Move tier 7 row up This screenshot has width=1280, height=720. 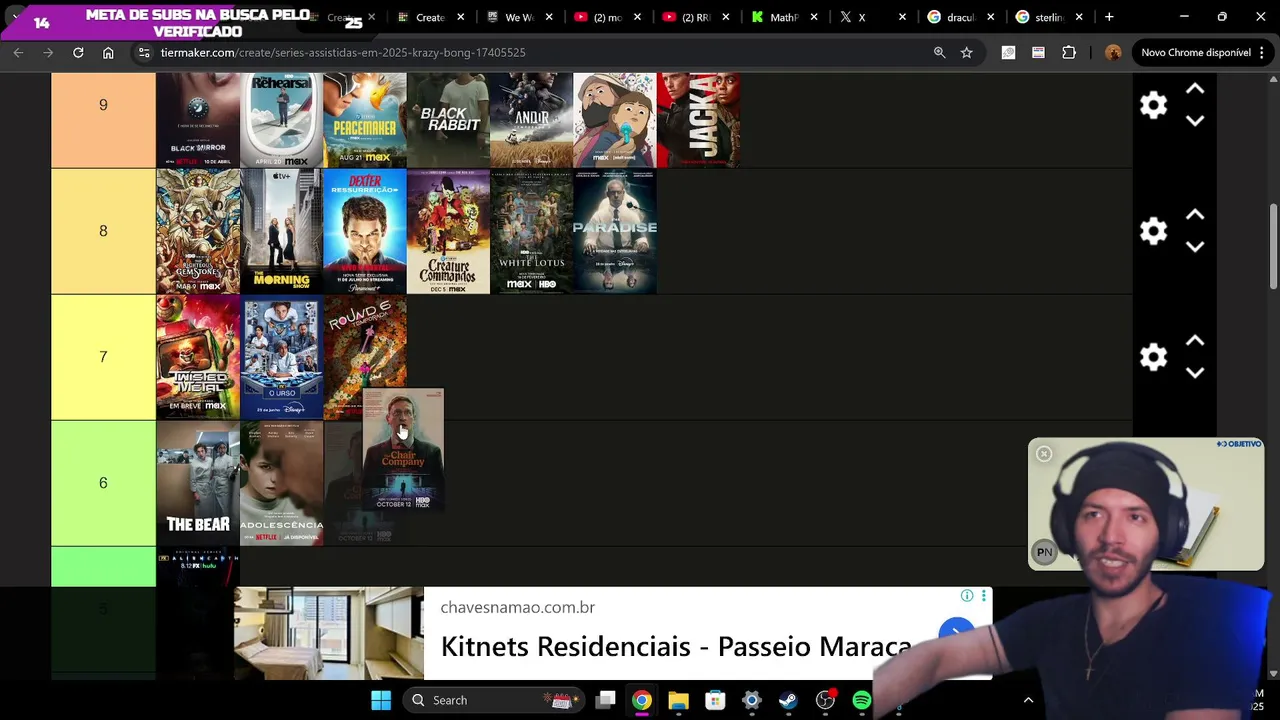[x=1195, y=341]
